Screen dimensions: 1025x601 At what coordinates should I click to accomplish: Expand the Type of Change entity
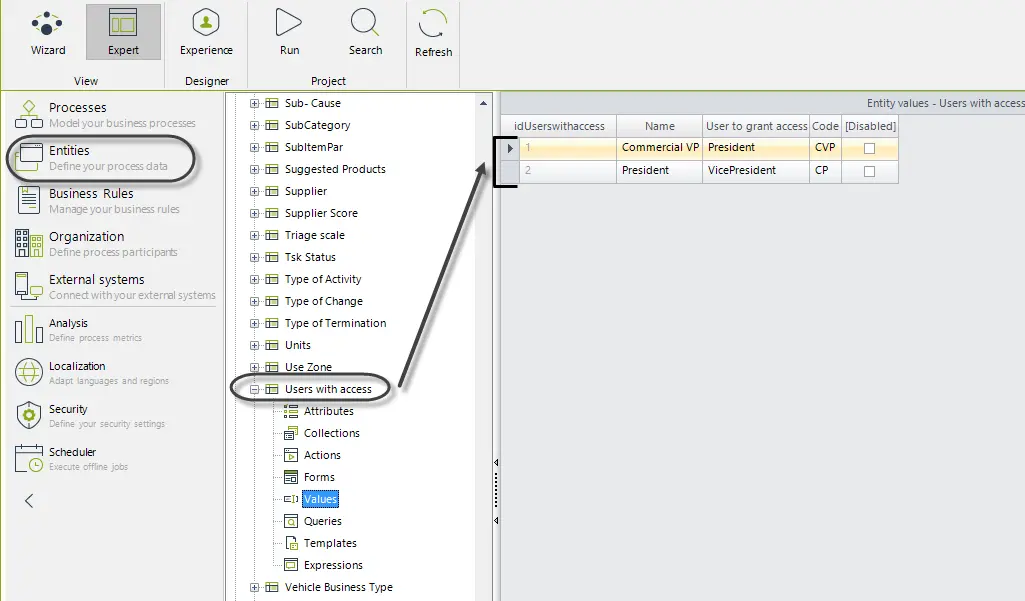click(x=254, y=301)
